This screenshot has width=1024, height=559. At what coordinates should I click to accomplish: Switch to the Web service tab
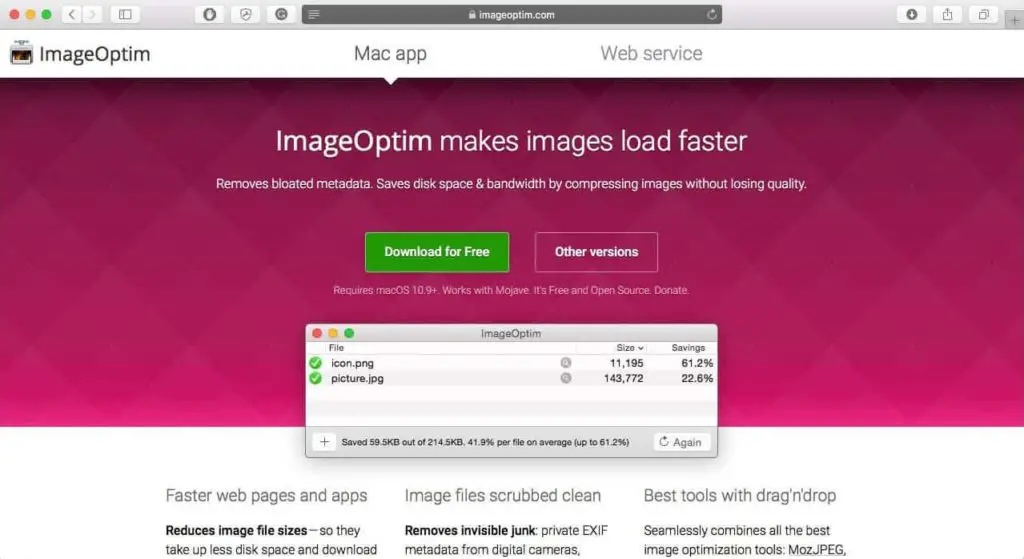[x=651, y=54]
